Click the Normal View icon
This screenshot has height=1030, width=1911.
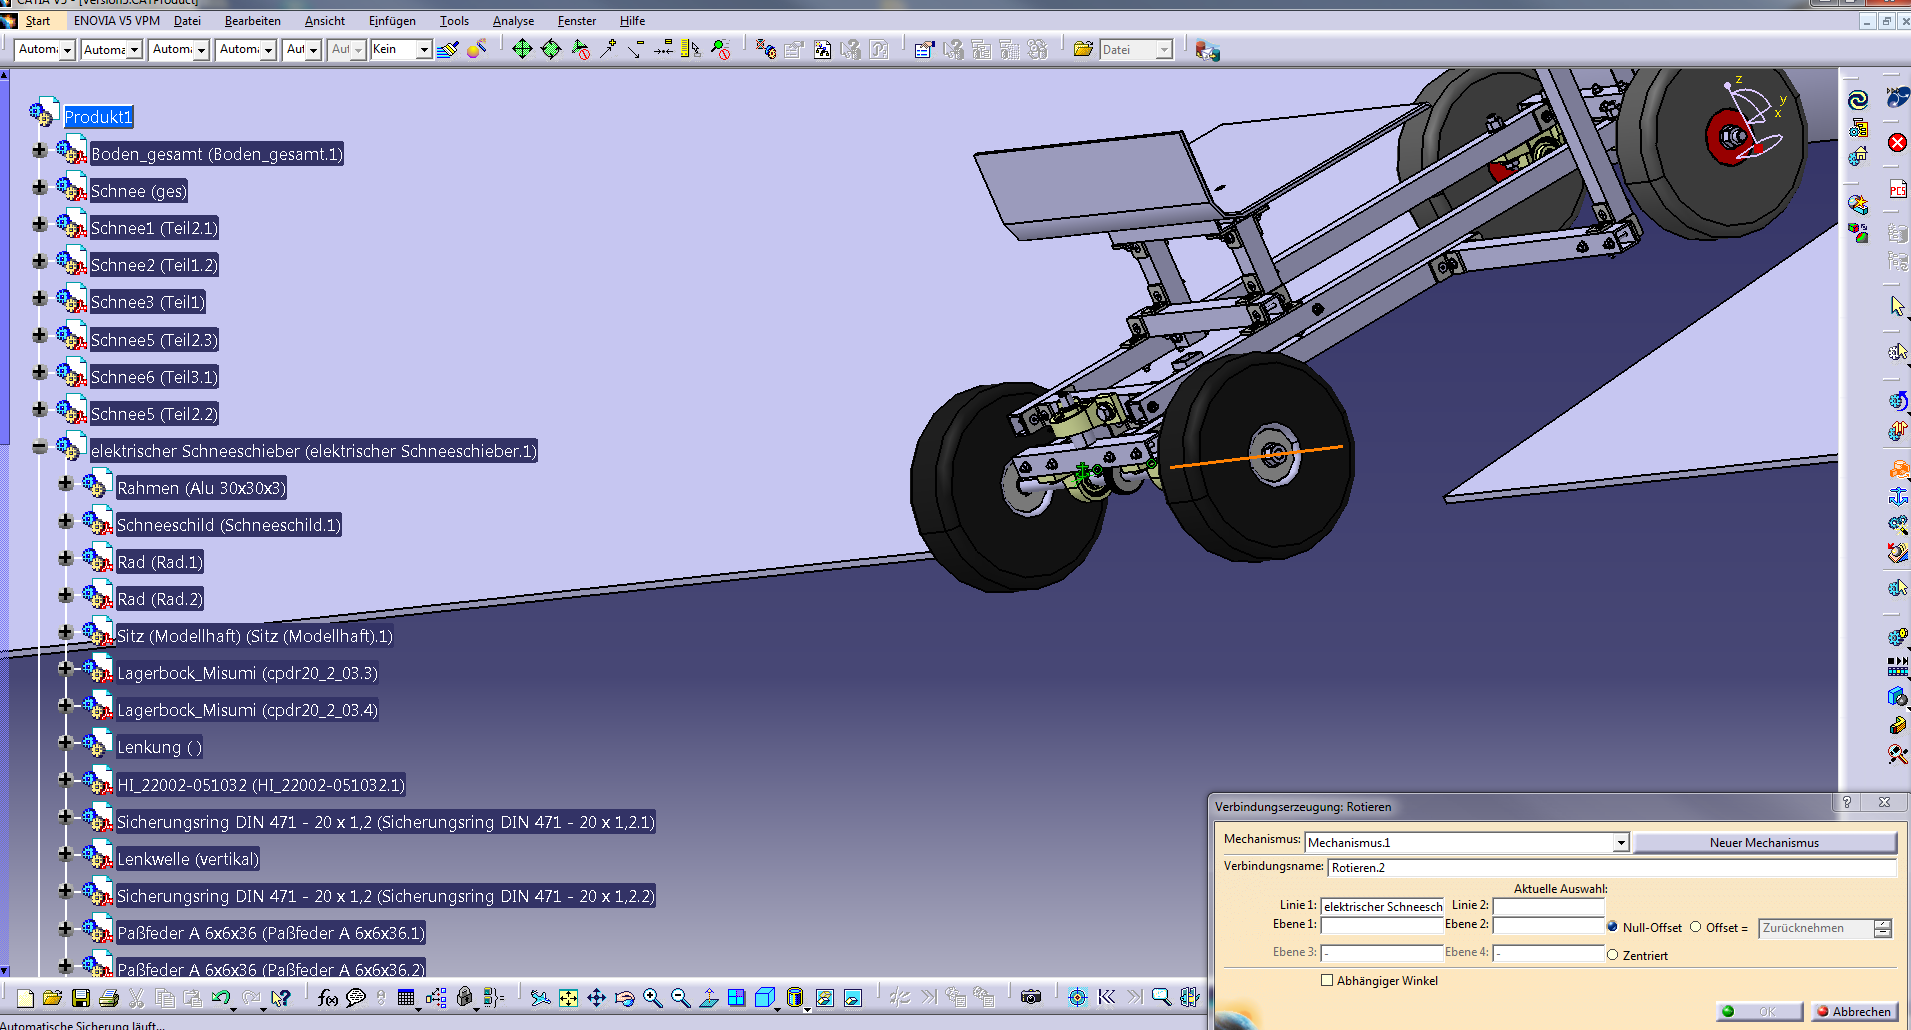click(x=708, y=998)
